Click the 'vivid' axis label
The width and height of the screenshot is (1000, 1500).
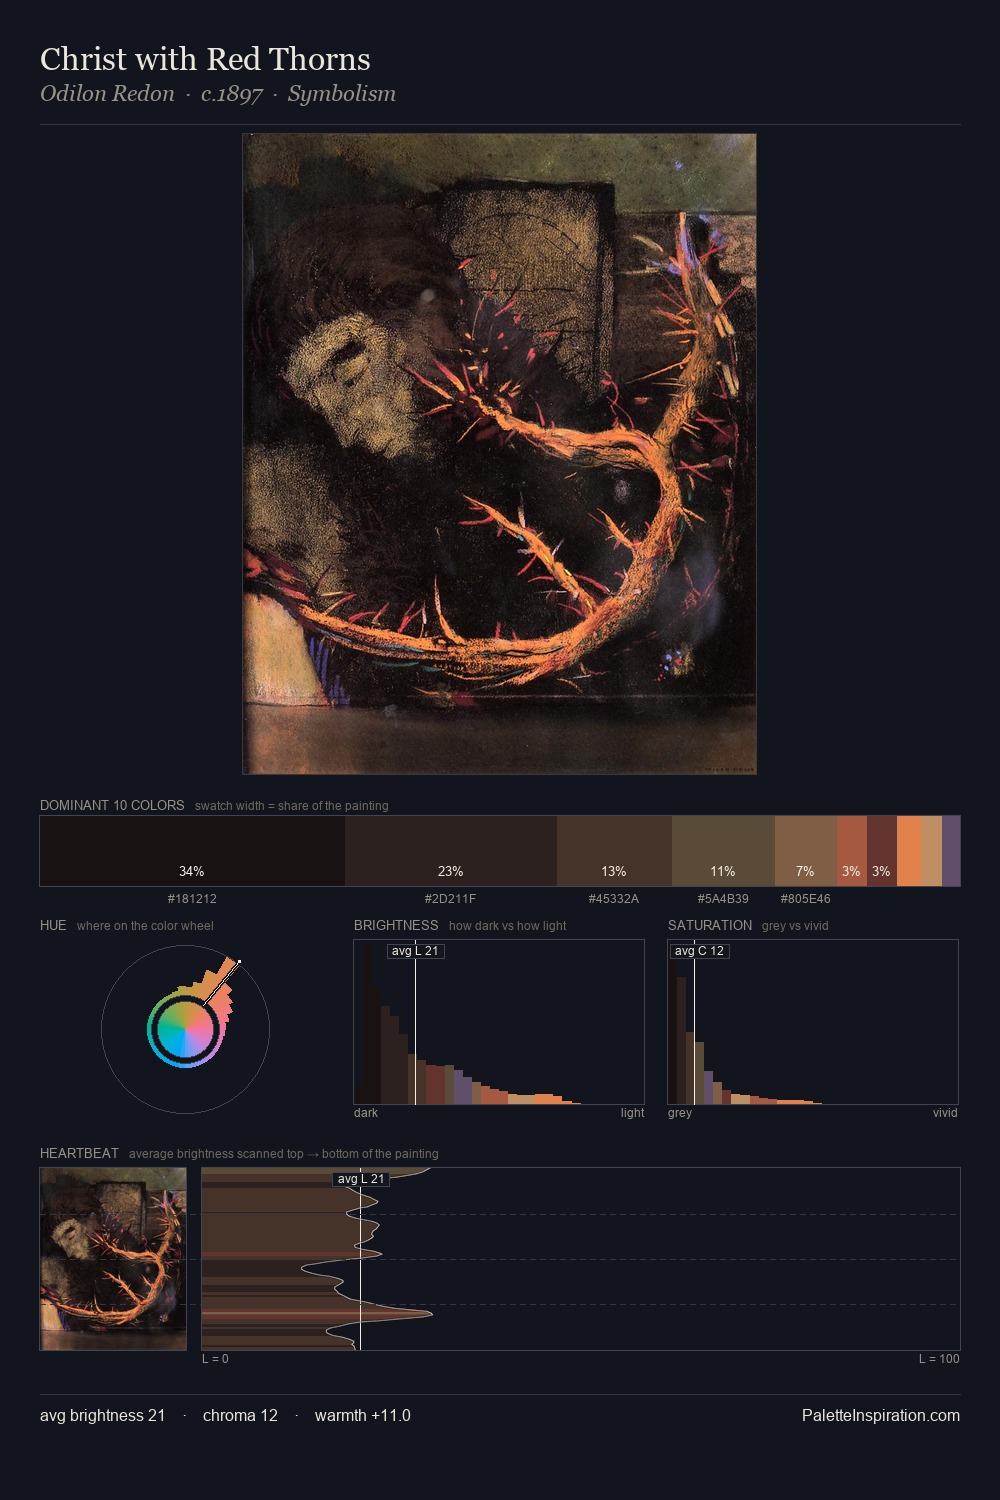pos(945,1113)
